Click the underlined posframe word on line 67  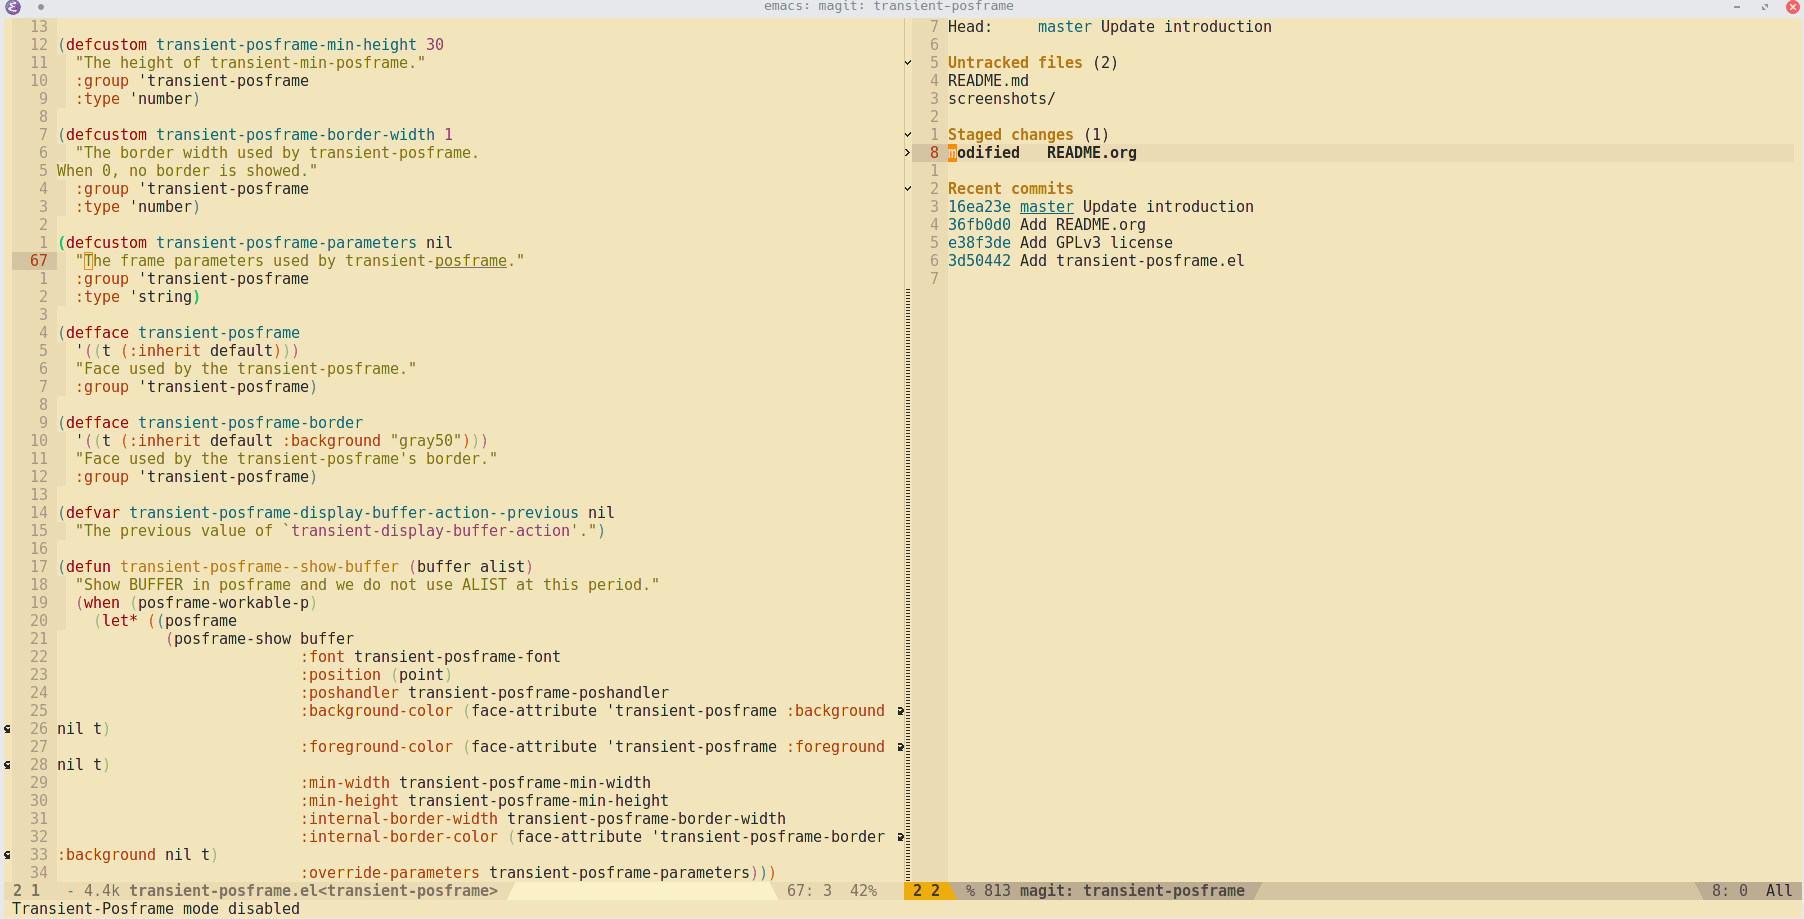pos(471,261)
